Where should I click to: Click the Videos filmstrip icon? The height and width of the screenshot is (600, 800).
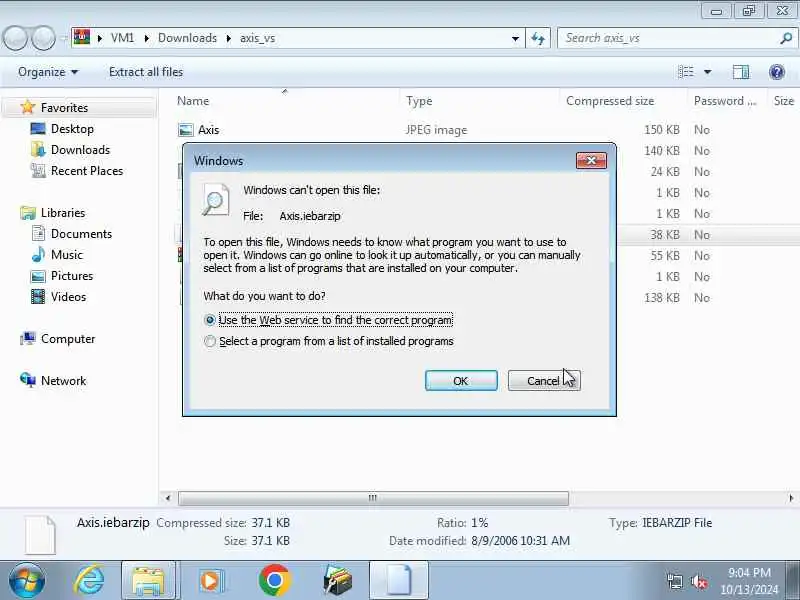pyautogui.click(x=38, y=296)
